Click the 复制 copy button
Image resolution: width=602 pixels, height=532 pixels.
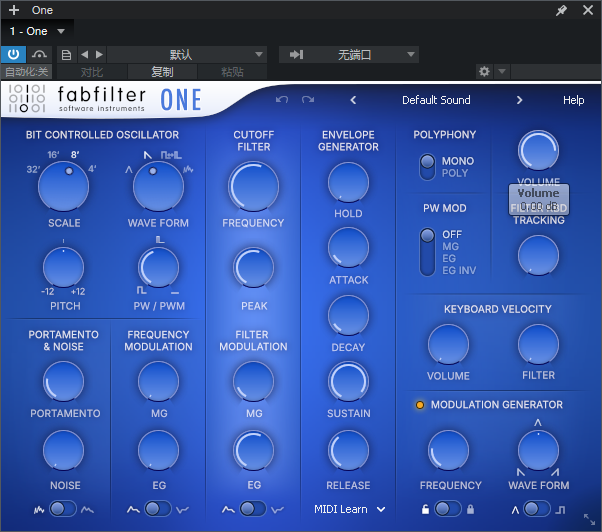pyautogui.click(x=162, y=72)
